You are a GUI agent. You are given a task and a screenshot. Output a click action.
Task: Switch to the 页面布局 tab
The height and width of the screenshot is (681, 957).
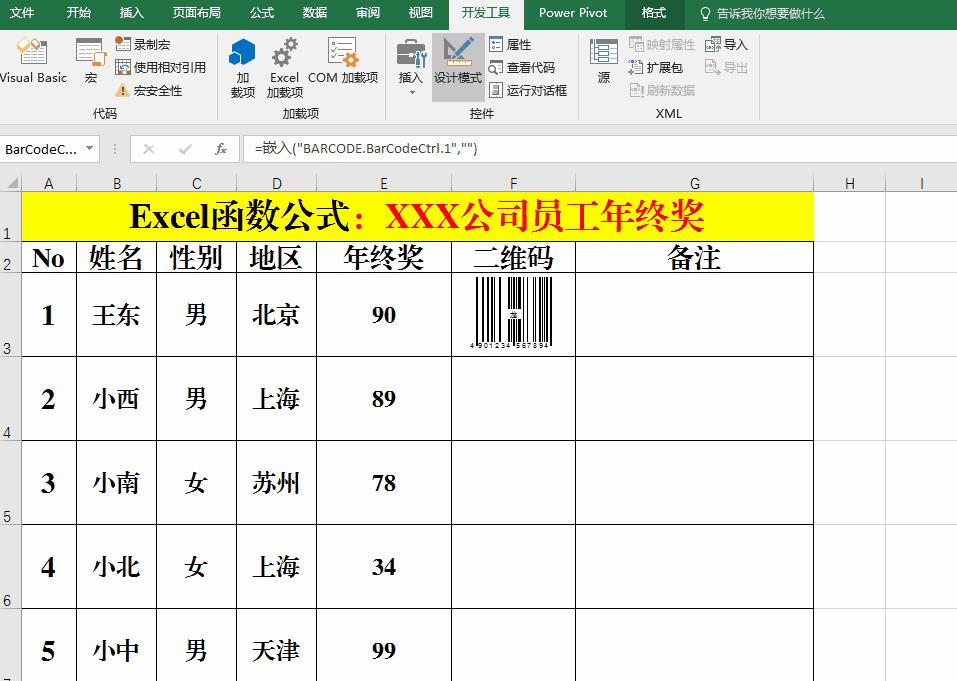point(197,13)
